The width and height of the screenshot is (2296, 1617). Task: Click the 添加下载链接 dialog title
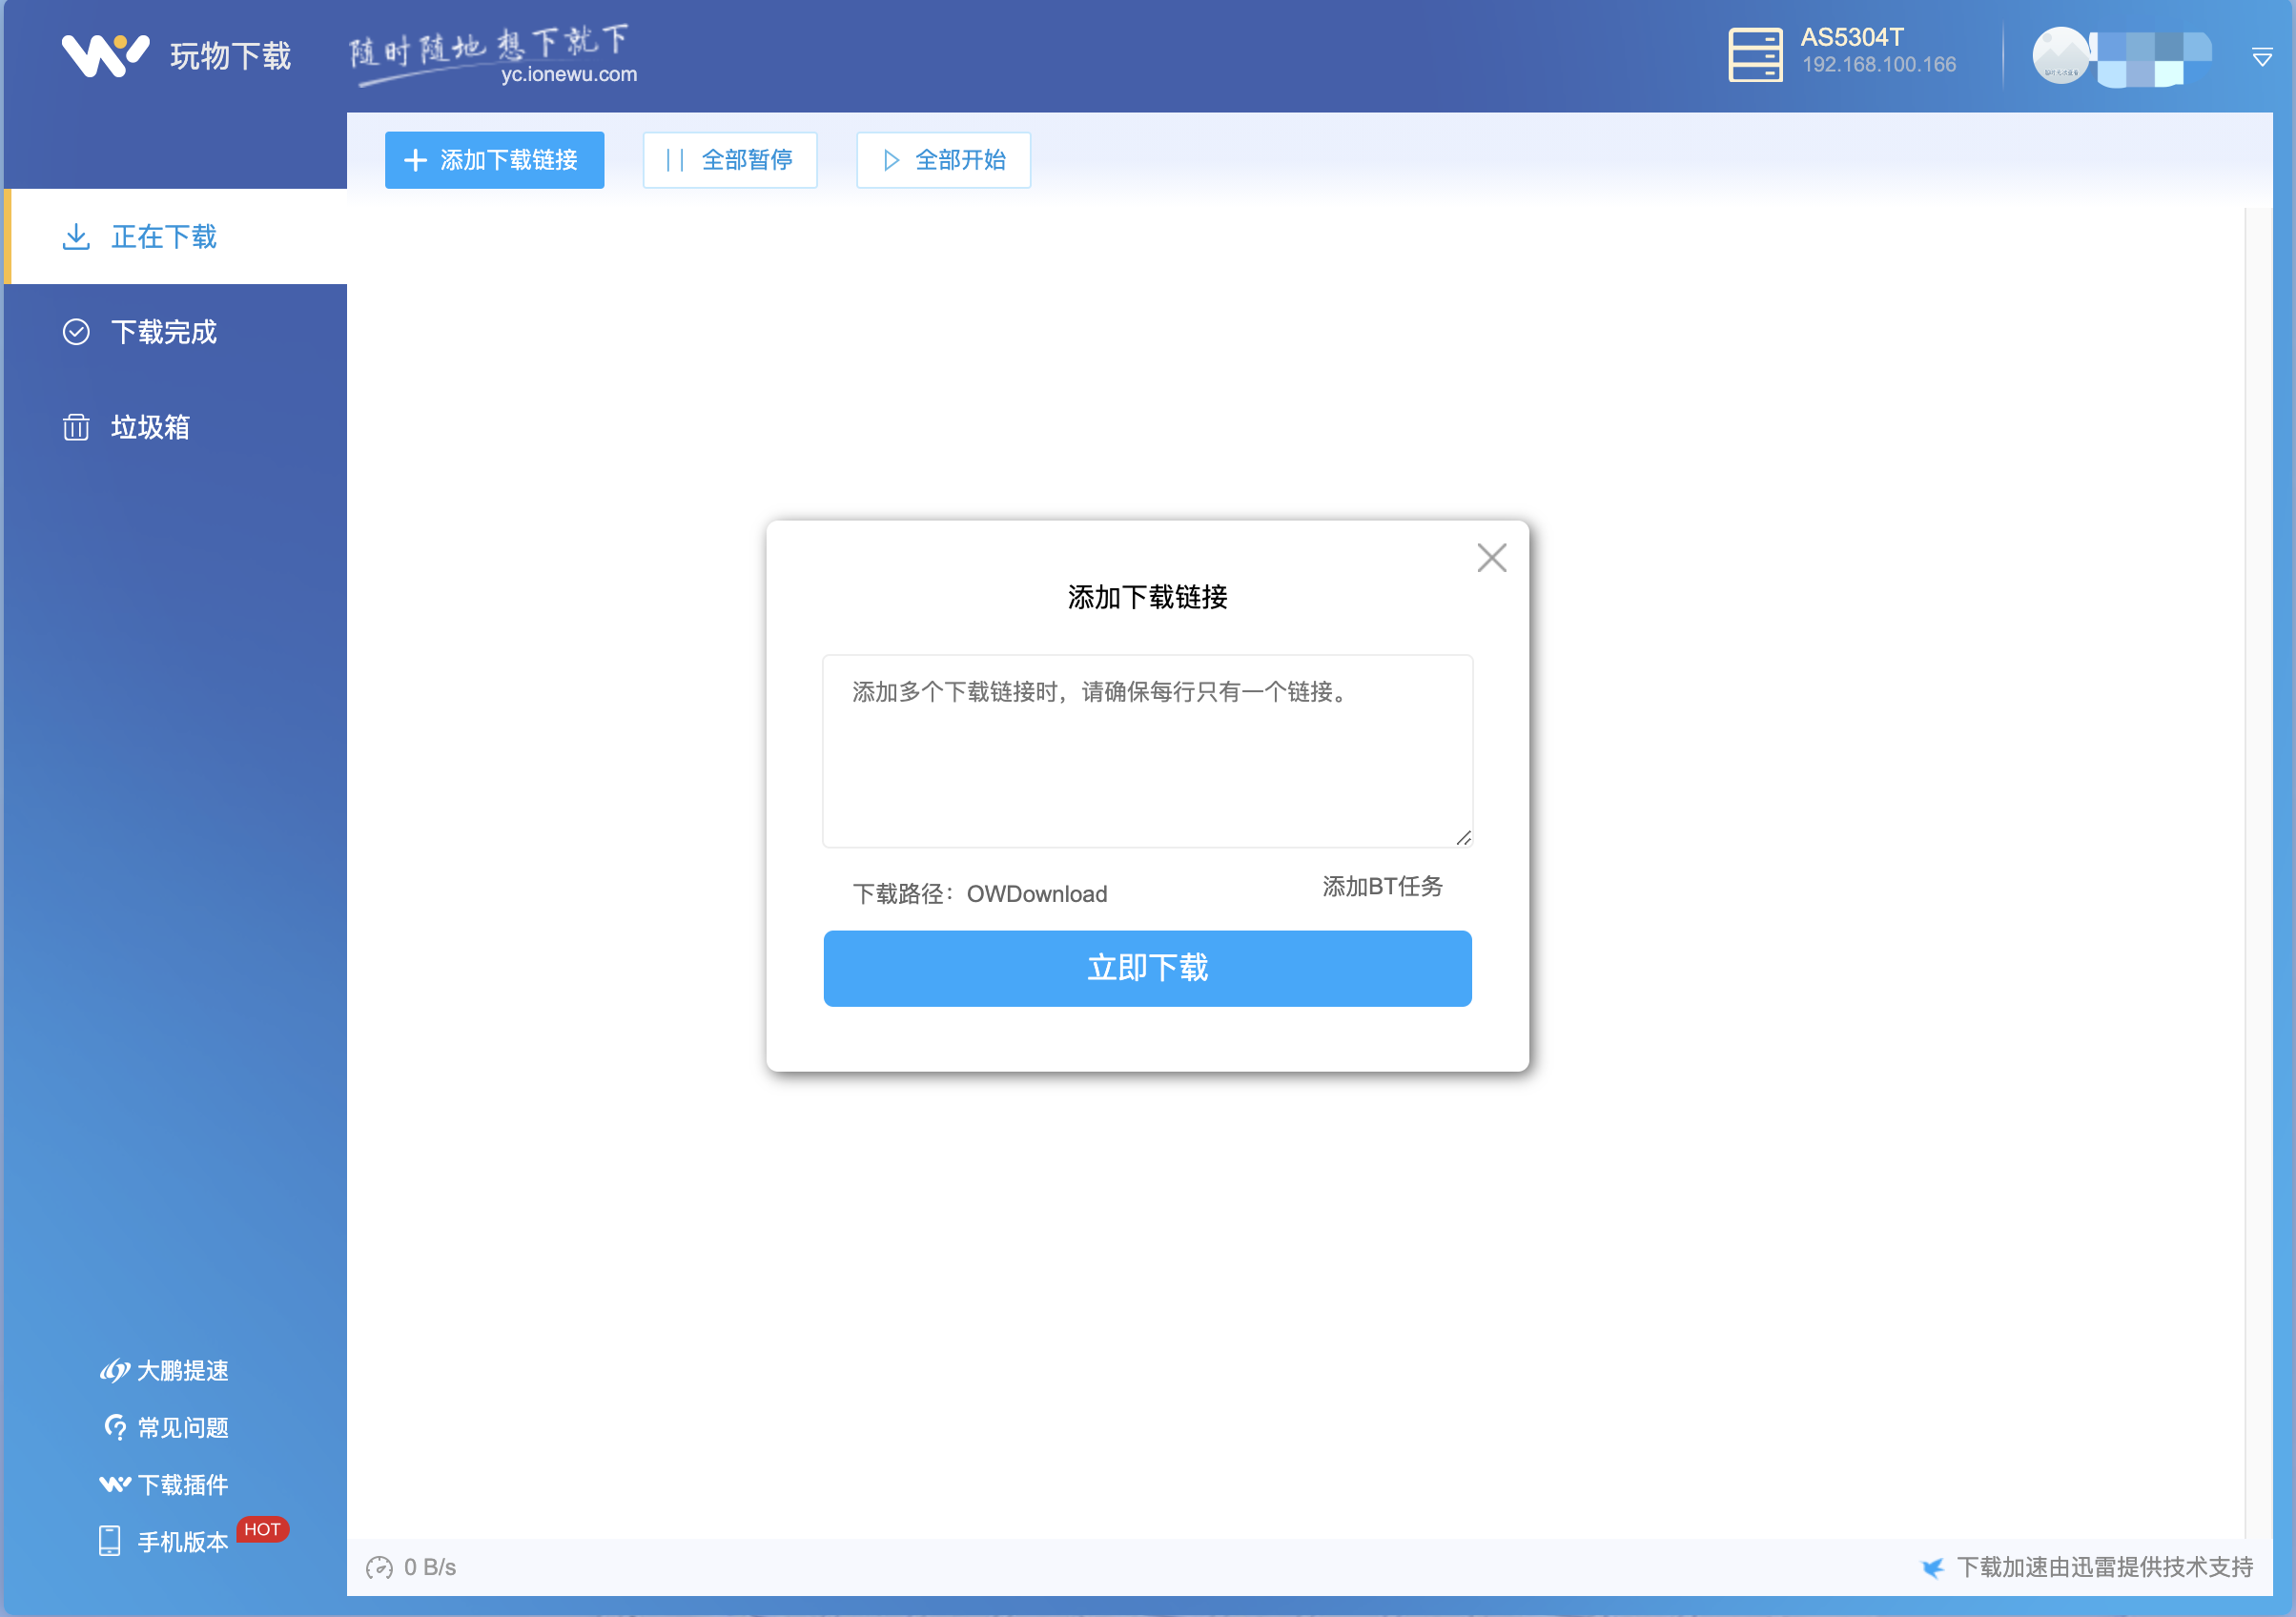coord(1147,598)
